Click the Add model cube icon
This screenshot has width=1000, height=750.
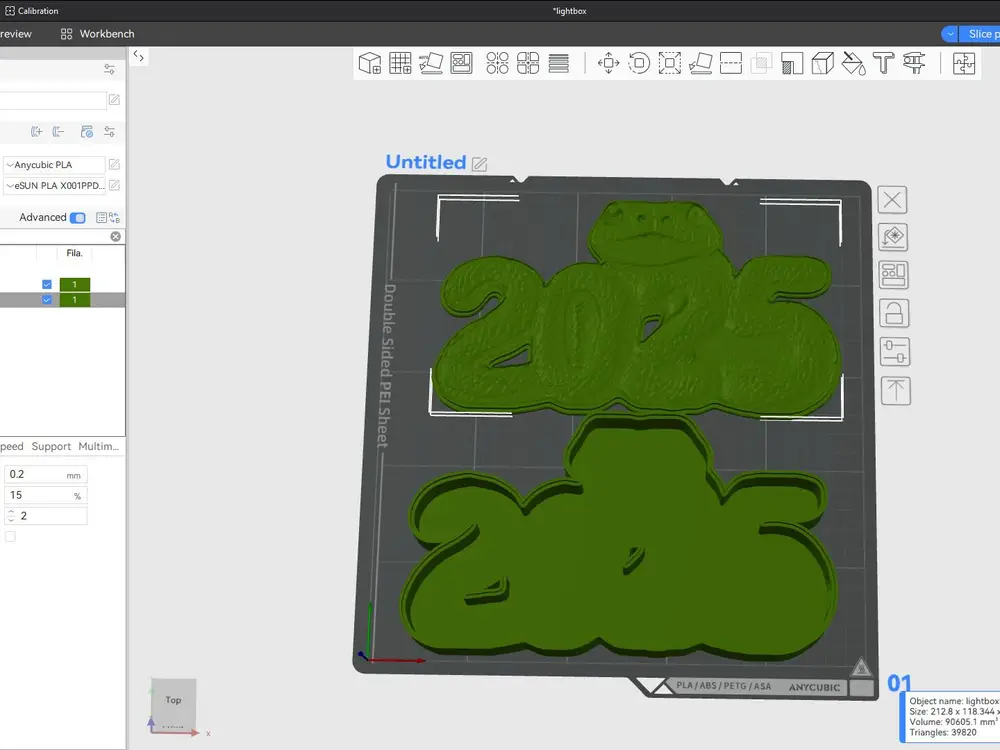[370, 63]
